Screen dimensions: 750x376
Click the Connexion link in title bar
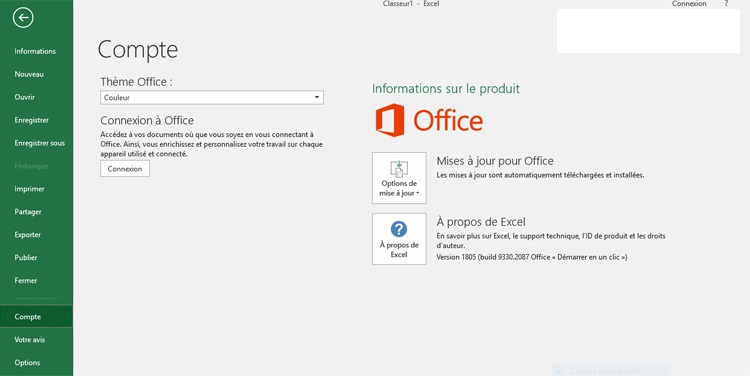(x=689, y=4)
